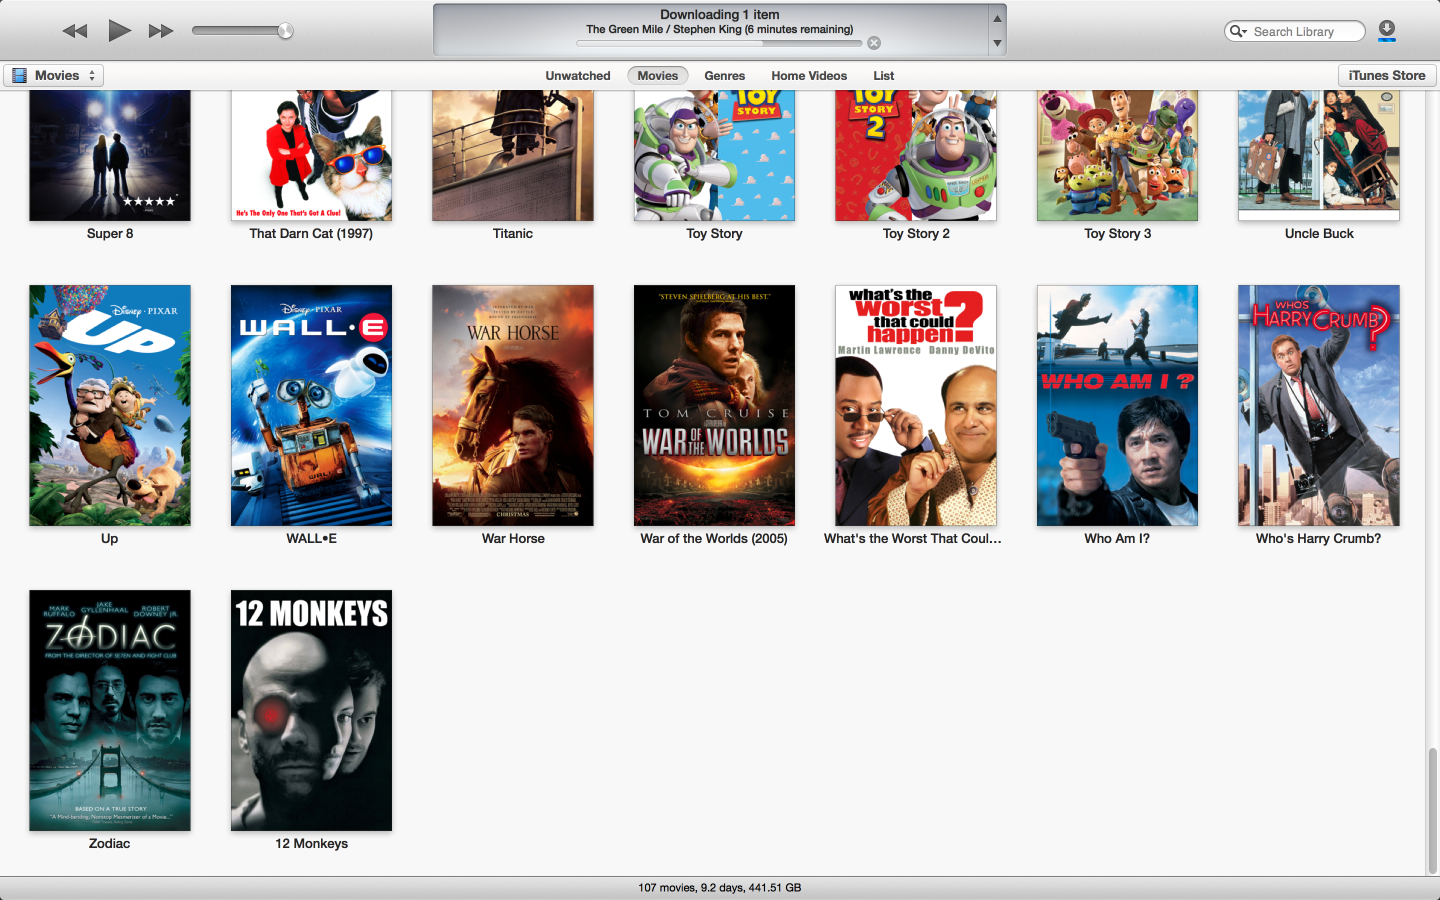Image resolution: width=1440 pixels, height=900 pixels.
Task: Click the status display down arrow
Action: click(x=997, y=43)
